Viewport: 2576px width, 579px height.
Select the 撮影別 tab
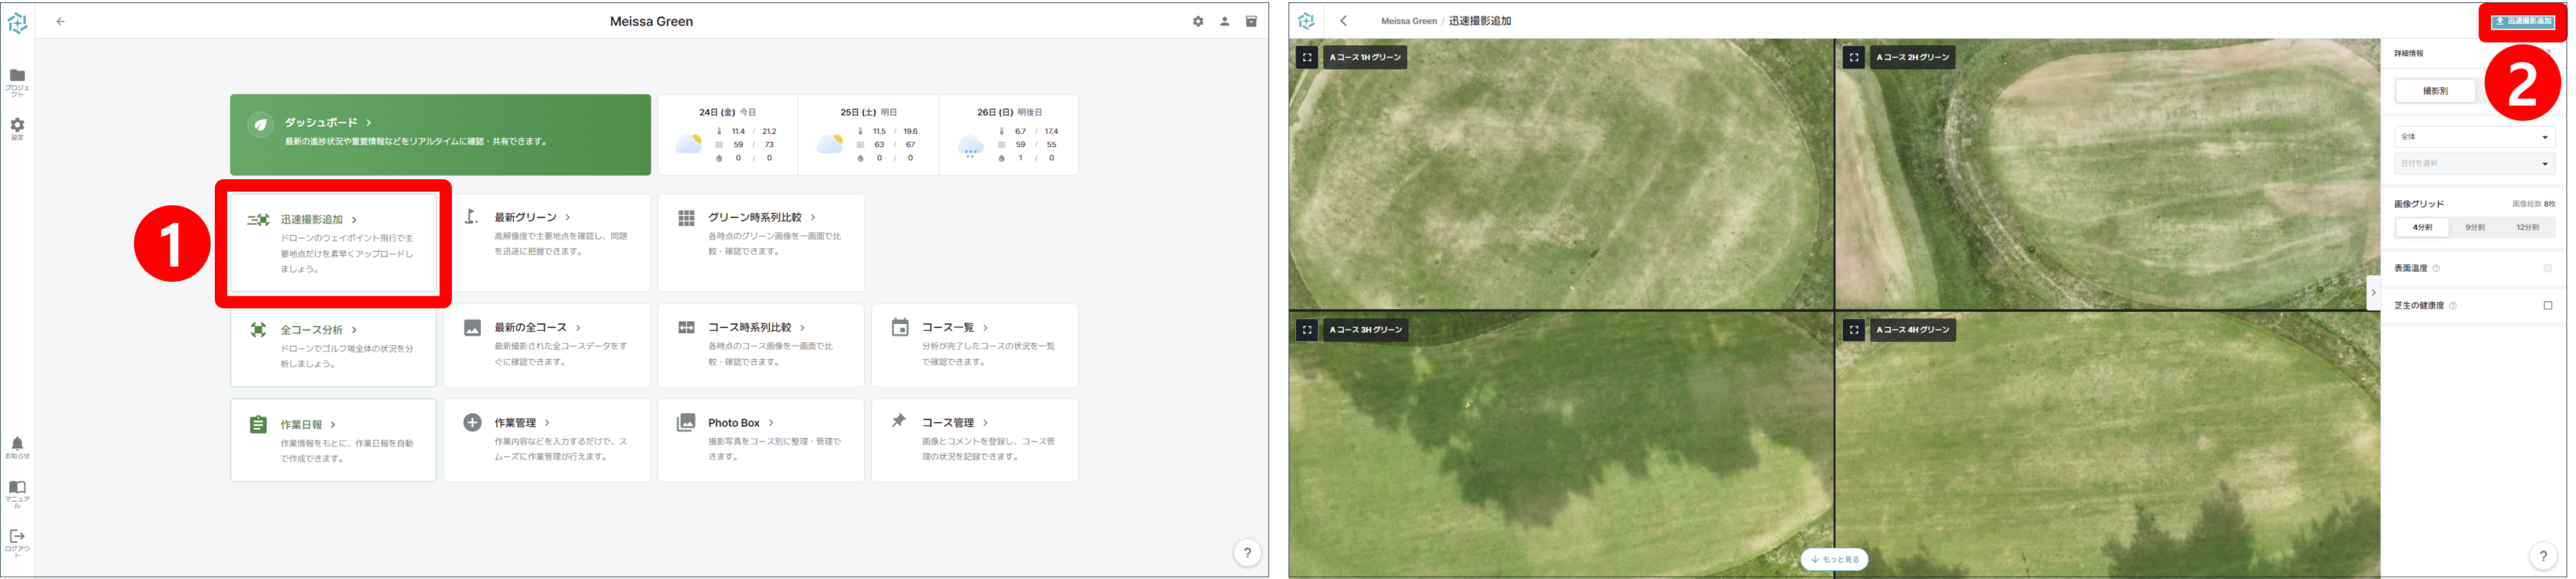(2435, 91)
